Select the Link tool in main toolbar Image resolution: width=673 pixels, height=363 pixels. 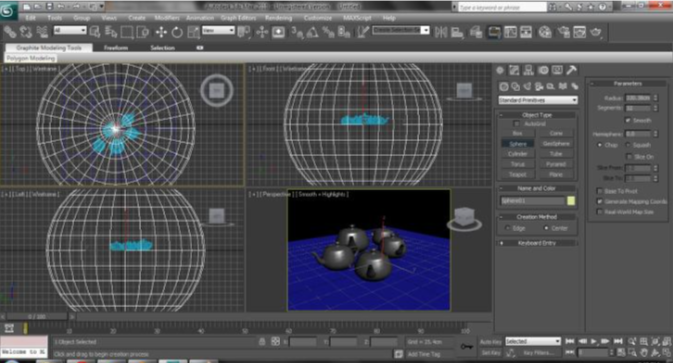pos(9,32)
